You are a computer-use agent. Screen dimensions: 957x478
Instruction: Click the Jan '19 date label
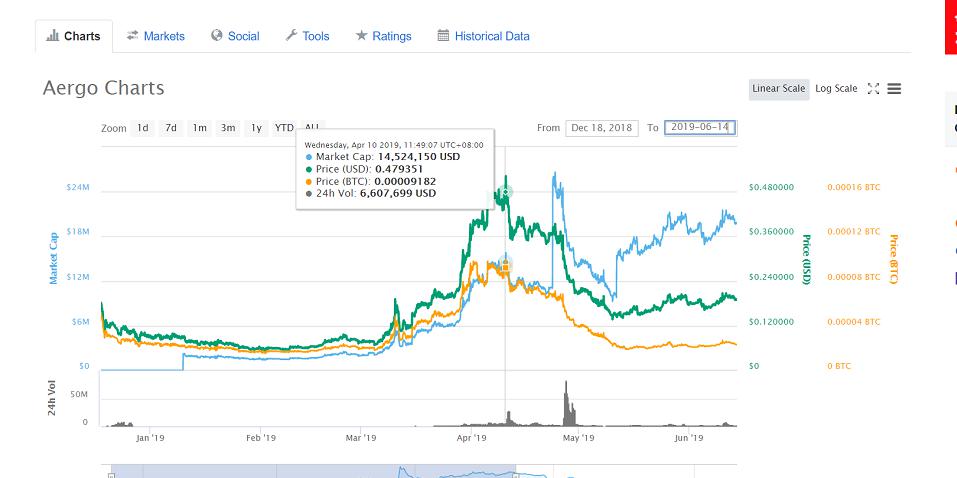pyautogui.click(x=151, y=438)
